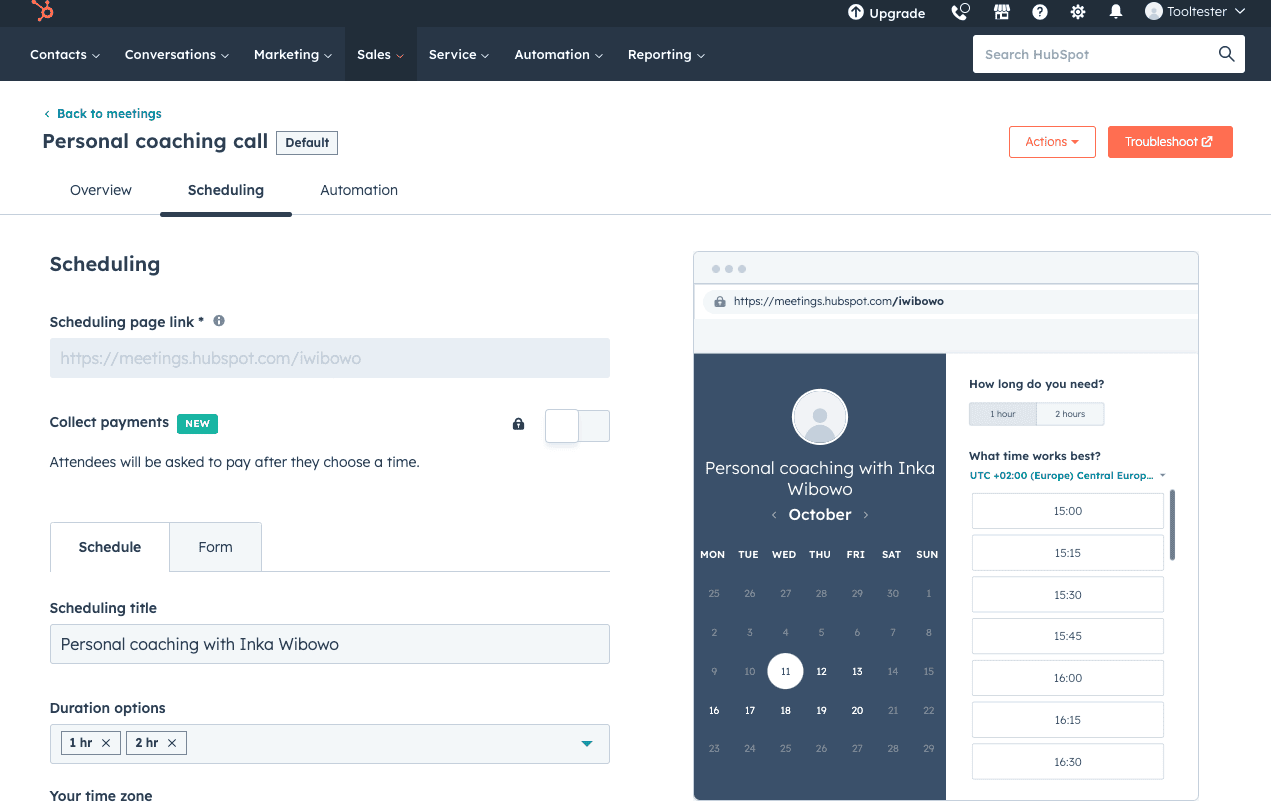The image size is (1271, 810).
Task: Click the HubSpot sprocket logo
Action: click(42, 11)
